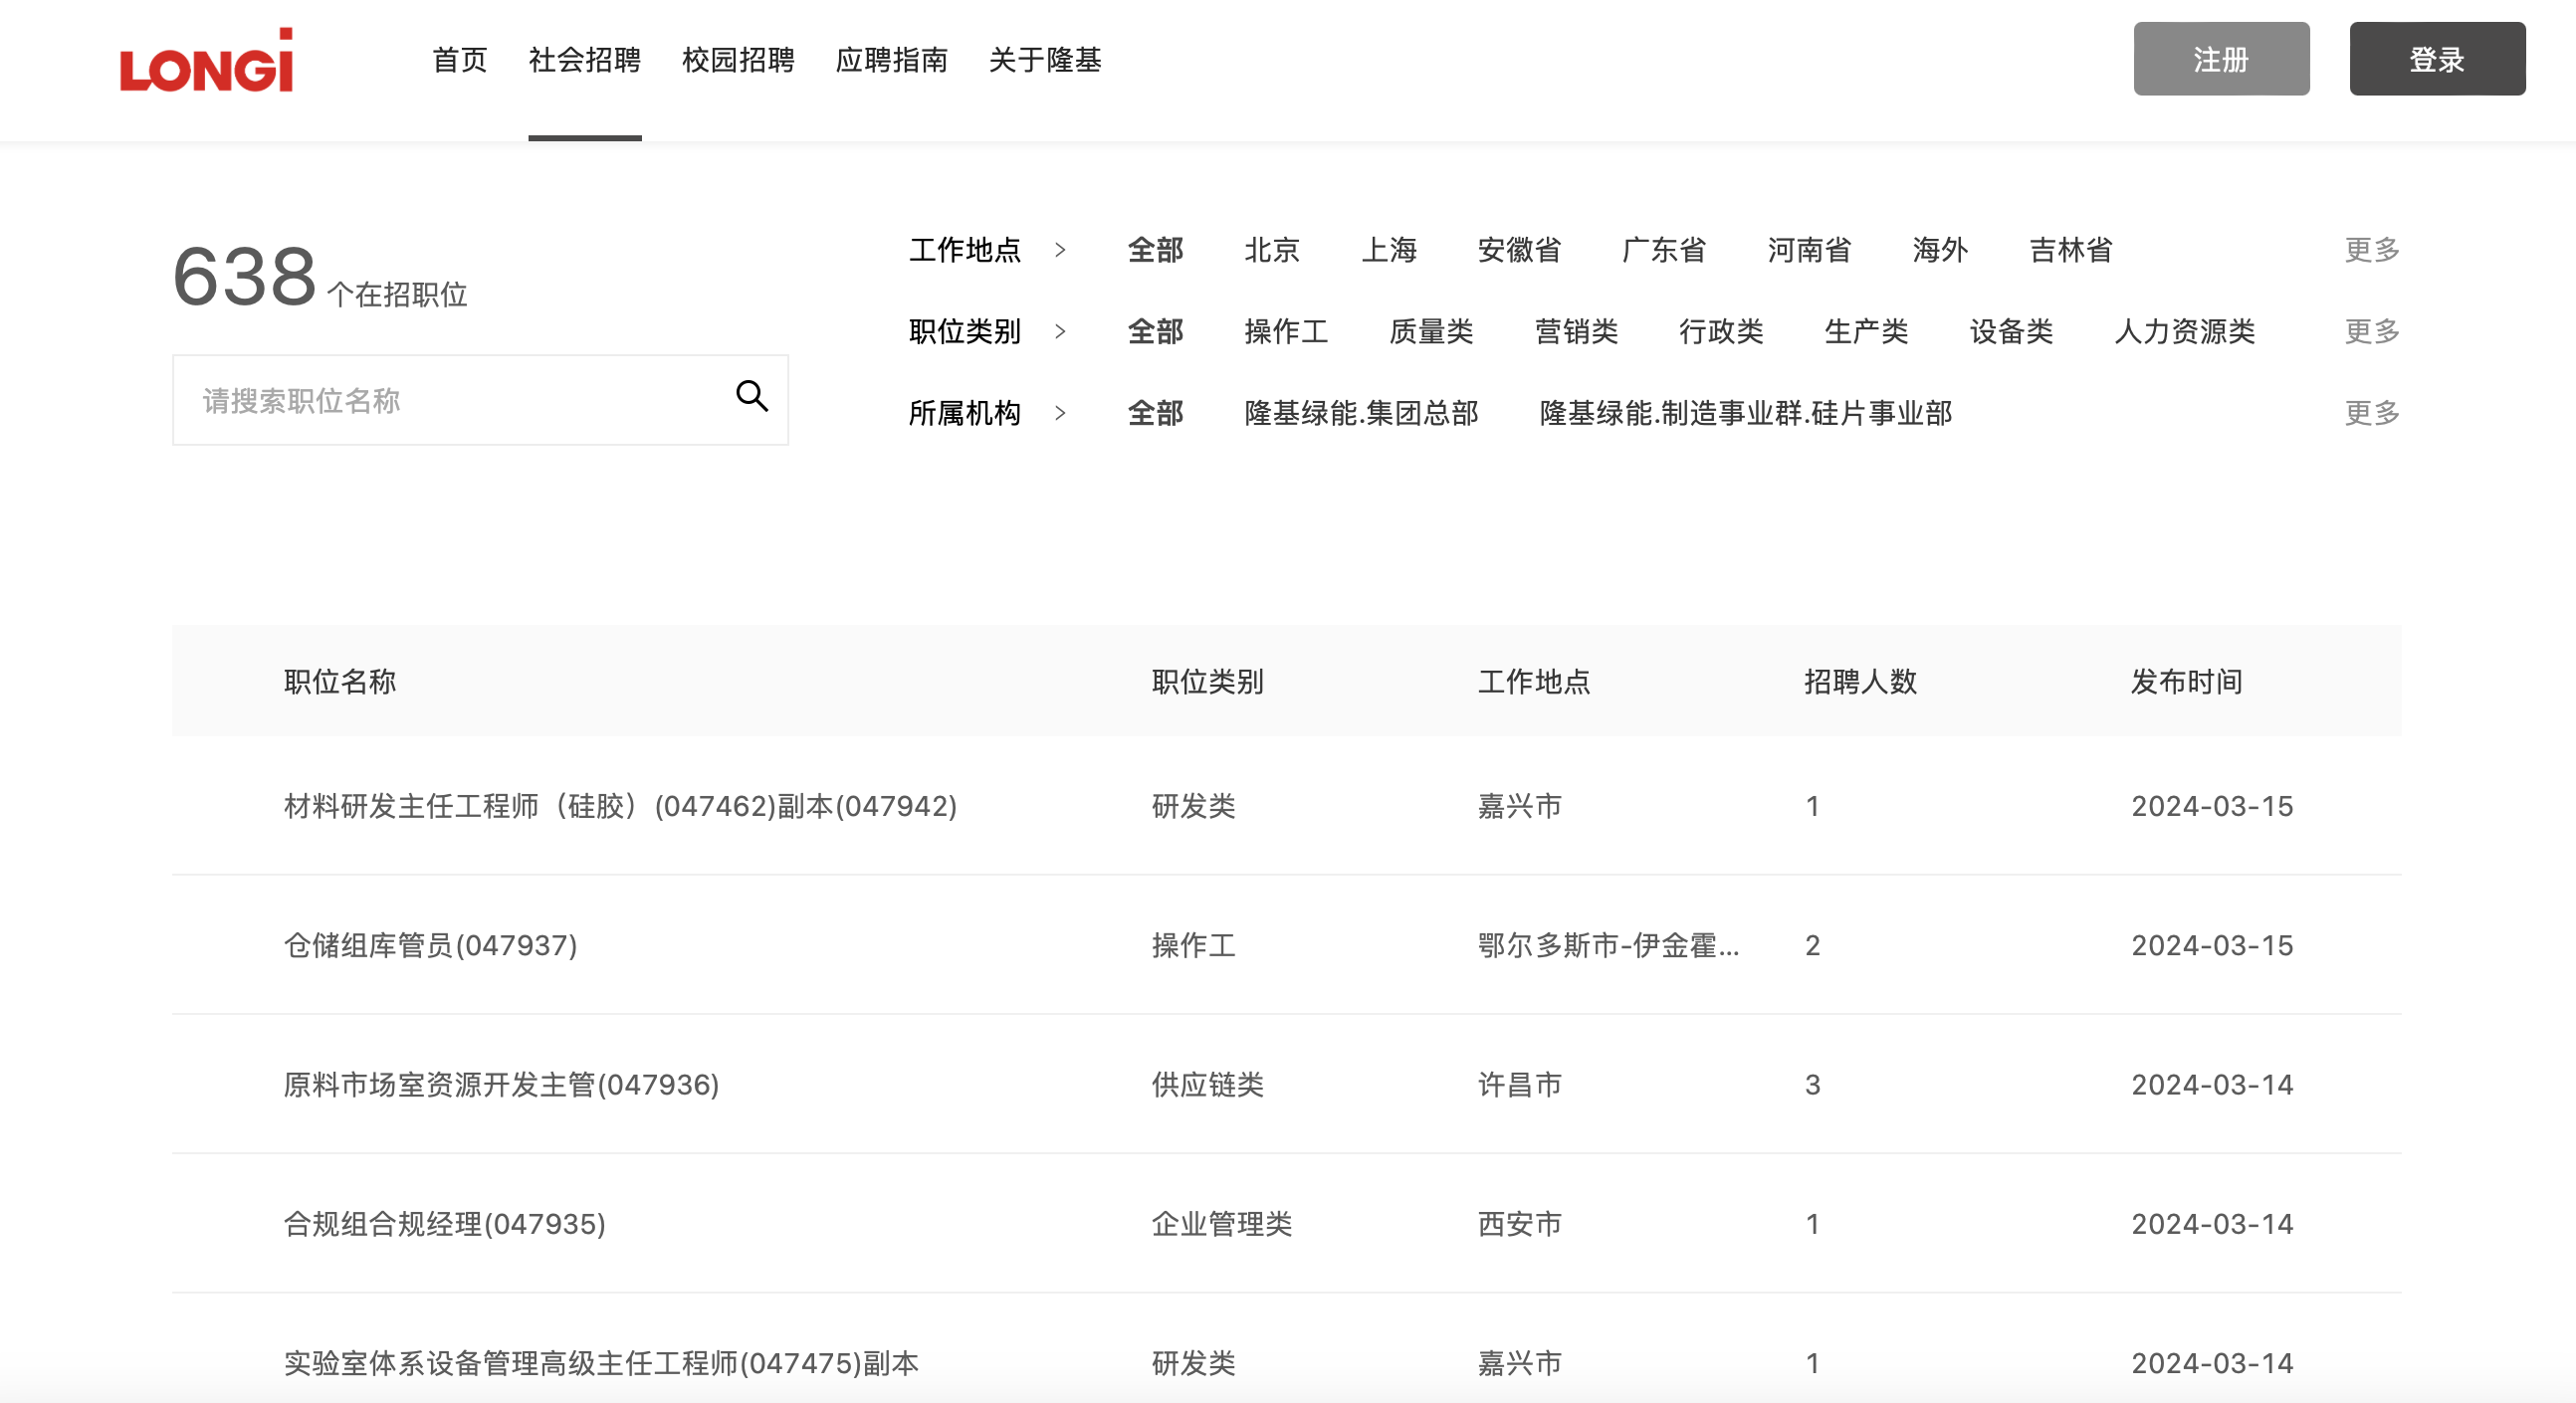Click the LONGi logo

click(206, 62)
